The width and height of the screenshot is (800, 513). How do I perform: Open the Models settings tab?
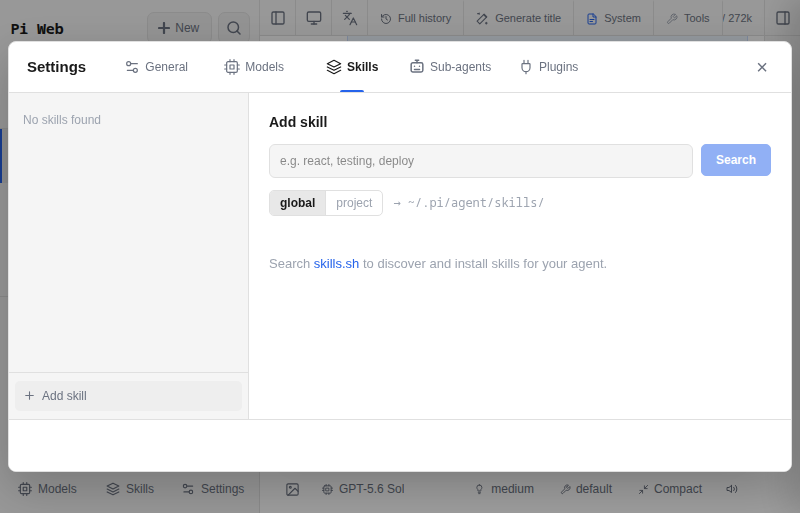point(254,67)
